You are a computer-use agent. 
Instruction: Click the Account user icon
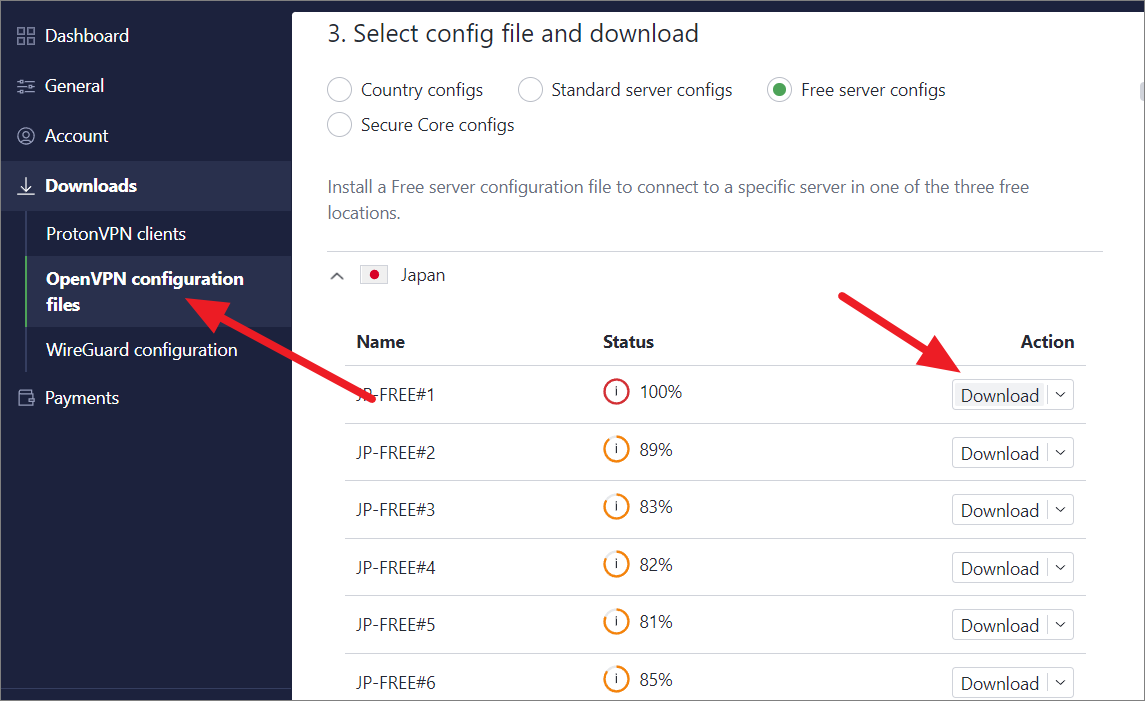[x=26, y=136]
